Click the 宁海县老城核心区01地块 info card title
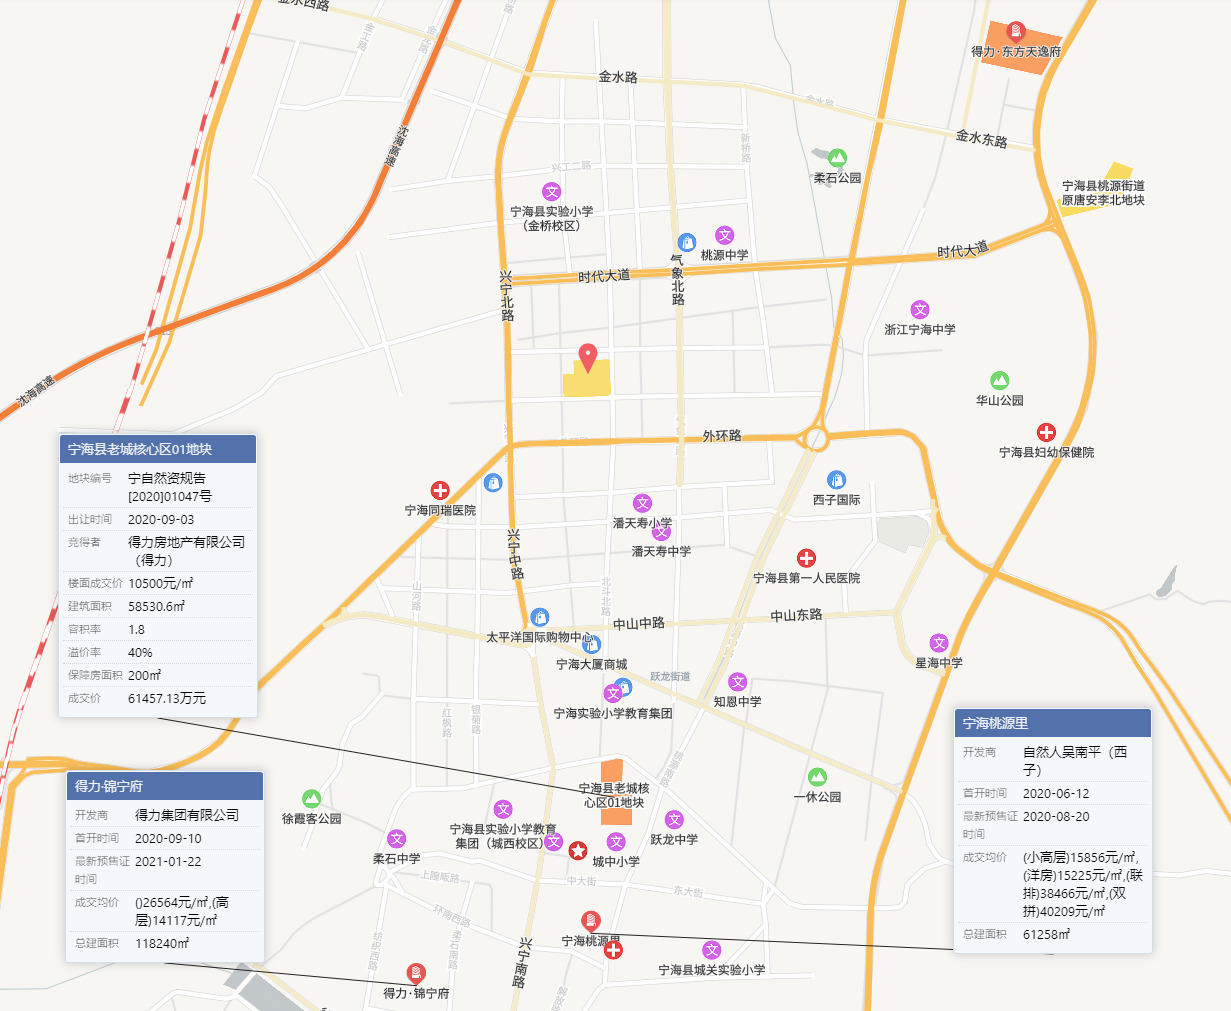Viewport: 1231px width, 1011px height. [158, 449]
